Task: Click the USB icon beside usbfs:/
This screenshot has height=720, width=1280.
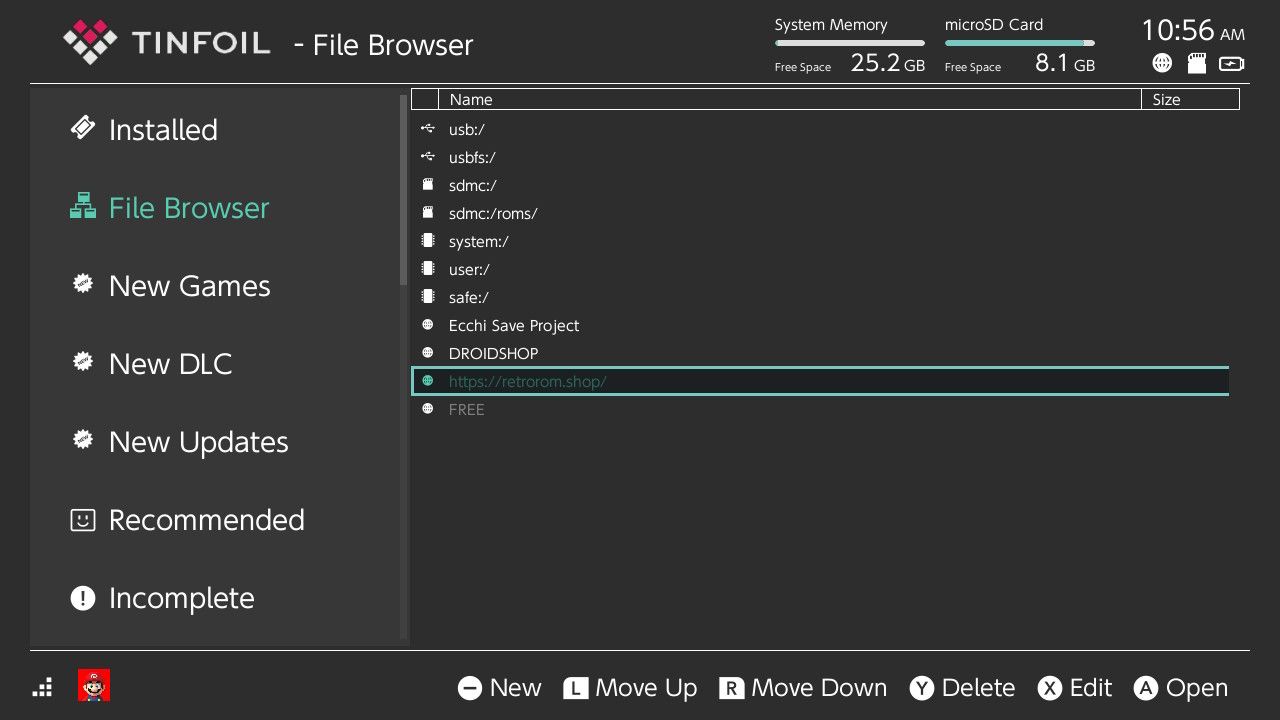Action: coord(428,157)
